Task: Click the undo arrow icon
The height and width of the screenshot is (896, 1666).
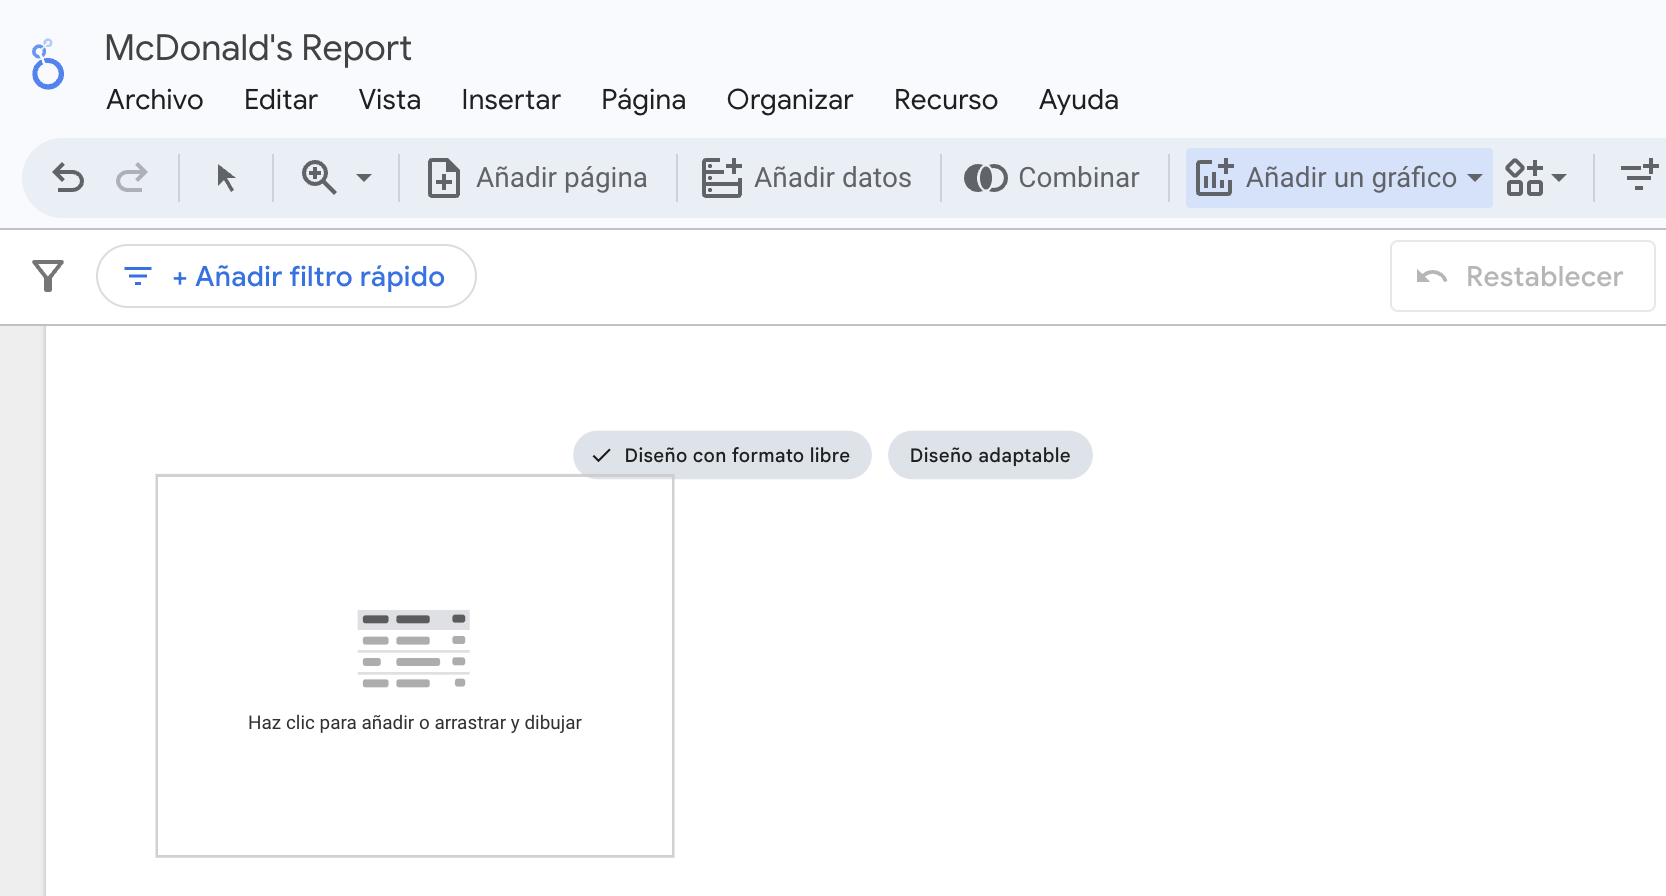Action: (x=68, y=178)
